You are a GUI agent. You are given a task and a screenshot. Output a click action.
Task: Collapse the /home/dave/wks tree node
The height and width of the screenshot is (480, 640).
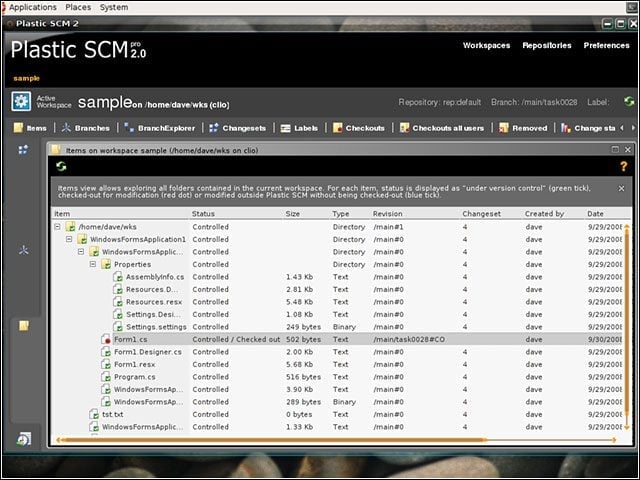58,227
